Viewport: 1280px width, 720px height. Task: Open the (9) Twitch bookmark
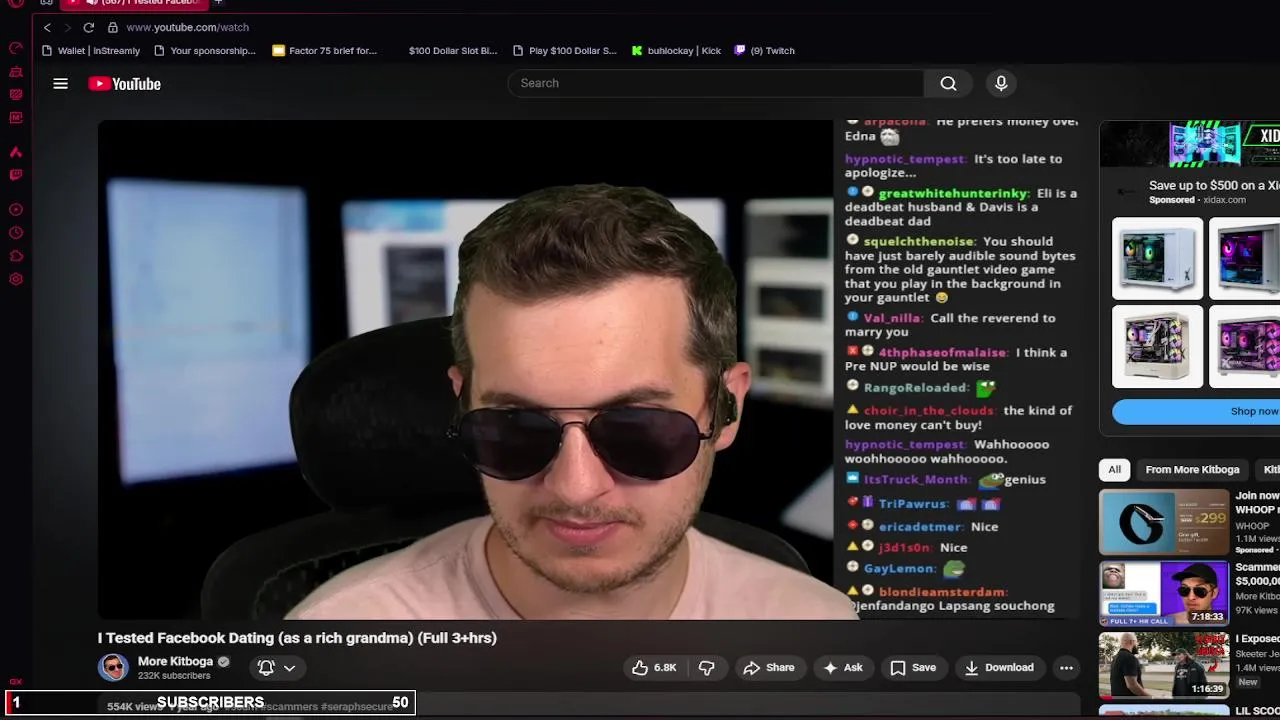click(765, 50)
